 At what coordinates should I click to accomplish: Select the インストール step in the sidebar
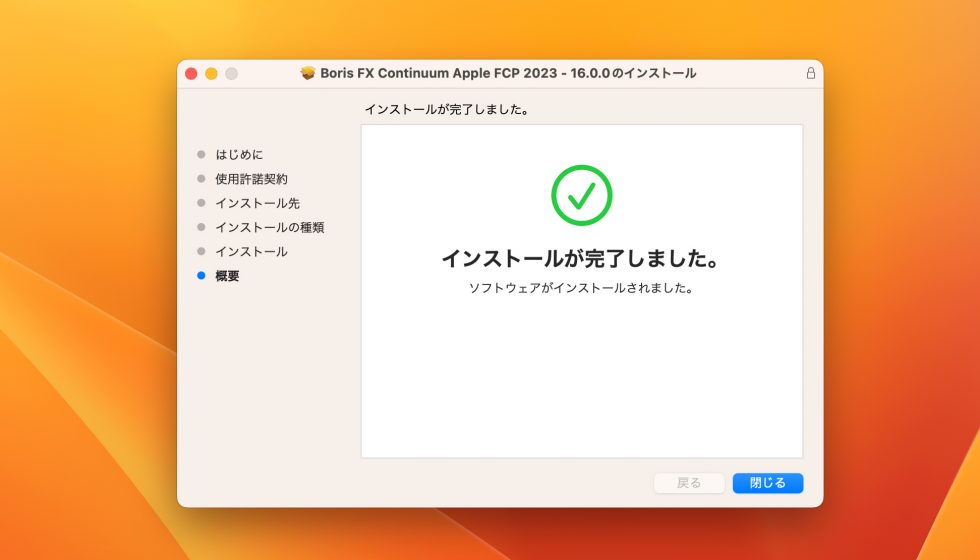click(251, 252)
